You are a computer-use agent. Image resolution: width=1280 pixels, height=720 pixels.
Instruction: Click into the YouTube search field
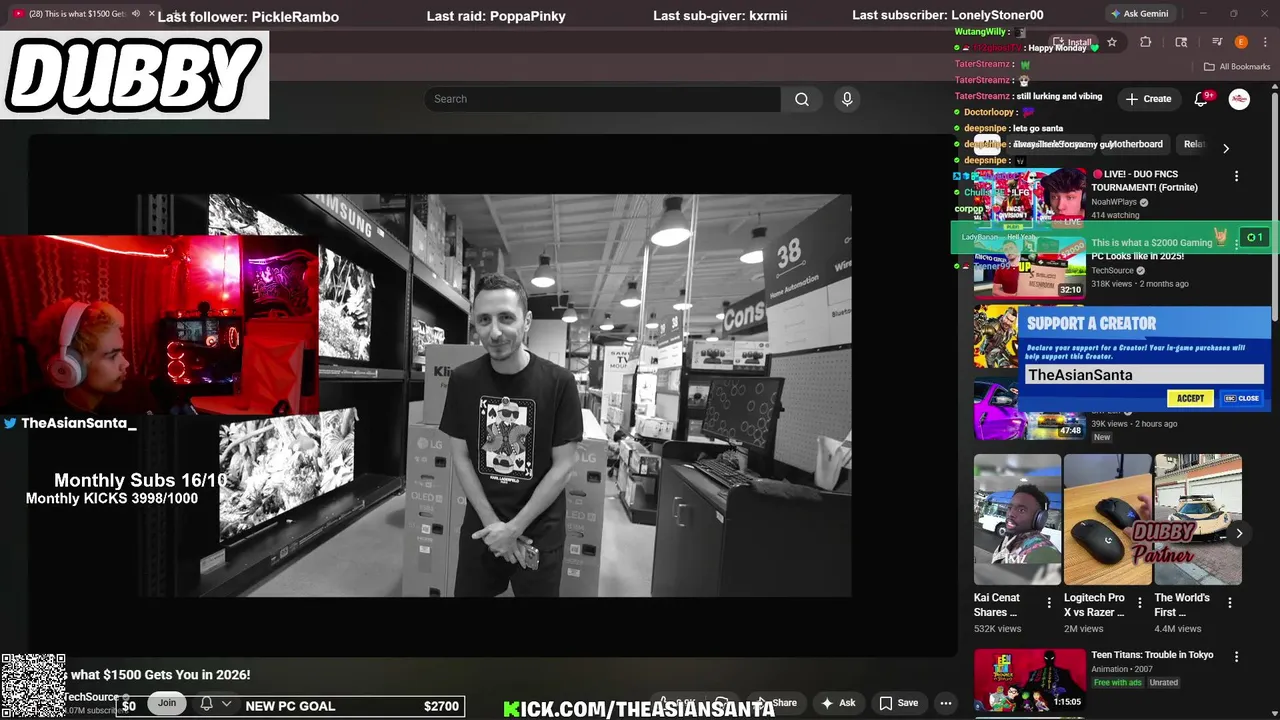(603, 99)
